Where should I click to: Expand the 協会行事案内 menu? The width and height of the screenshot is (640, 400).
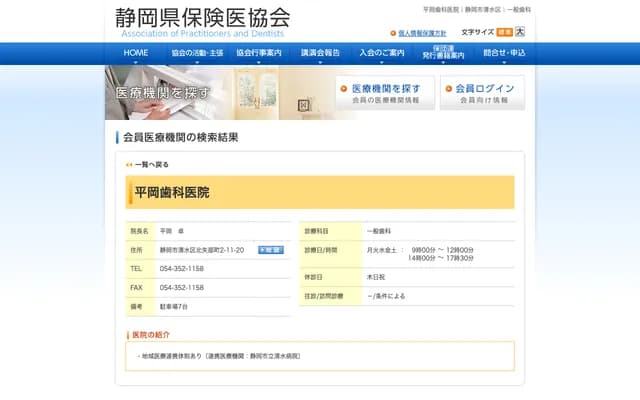pyautogui.click(x=259, y=53)
